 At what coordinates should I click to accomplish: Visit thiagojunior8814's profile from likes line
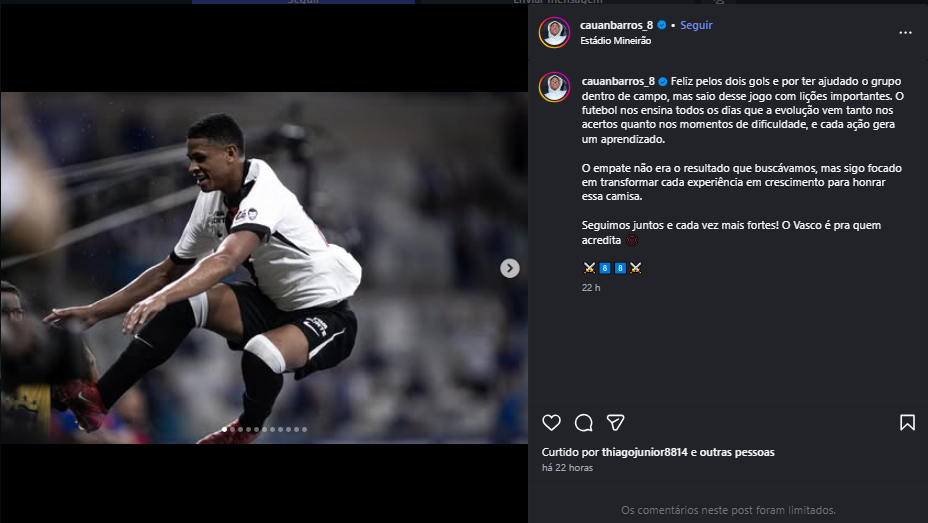(646, 452)
